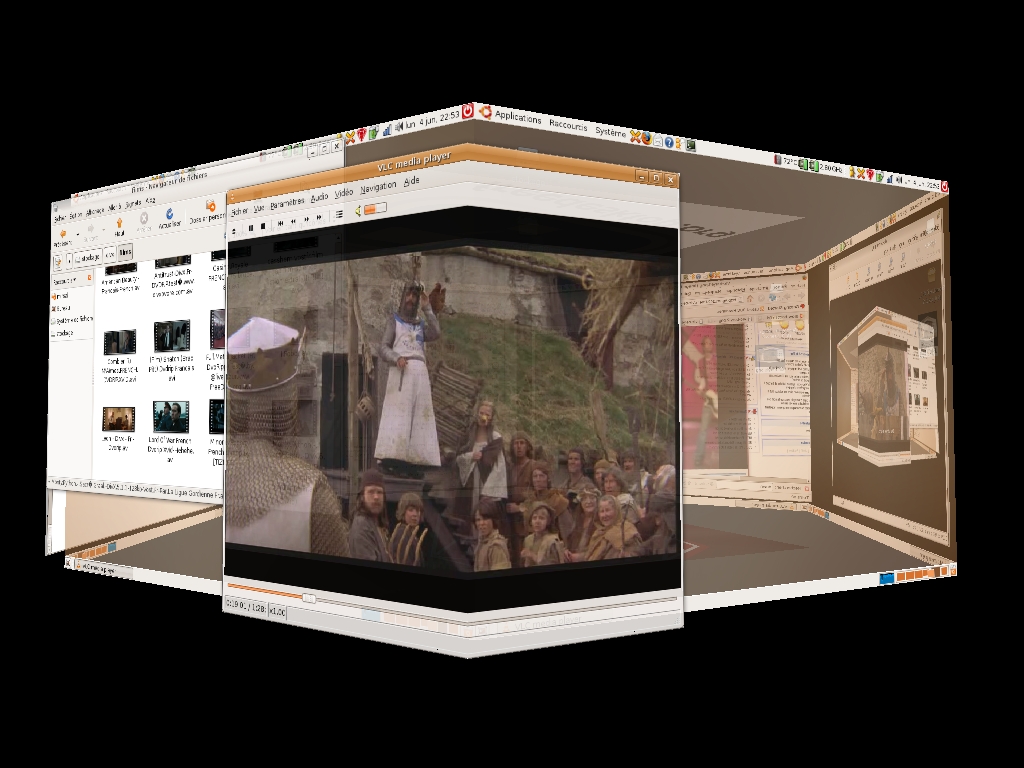Open the Navigation menu in VLC
Viewport: 1024px width, 768px height.
click(378, 187)
